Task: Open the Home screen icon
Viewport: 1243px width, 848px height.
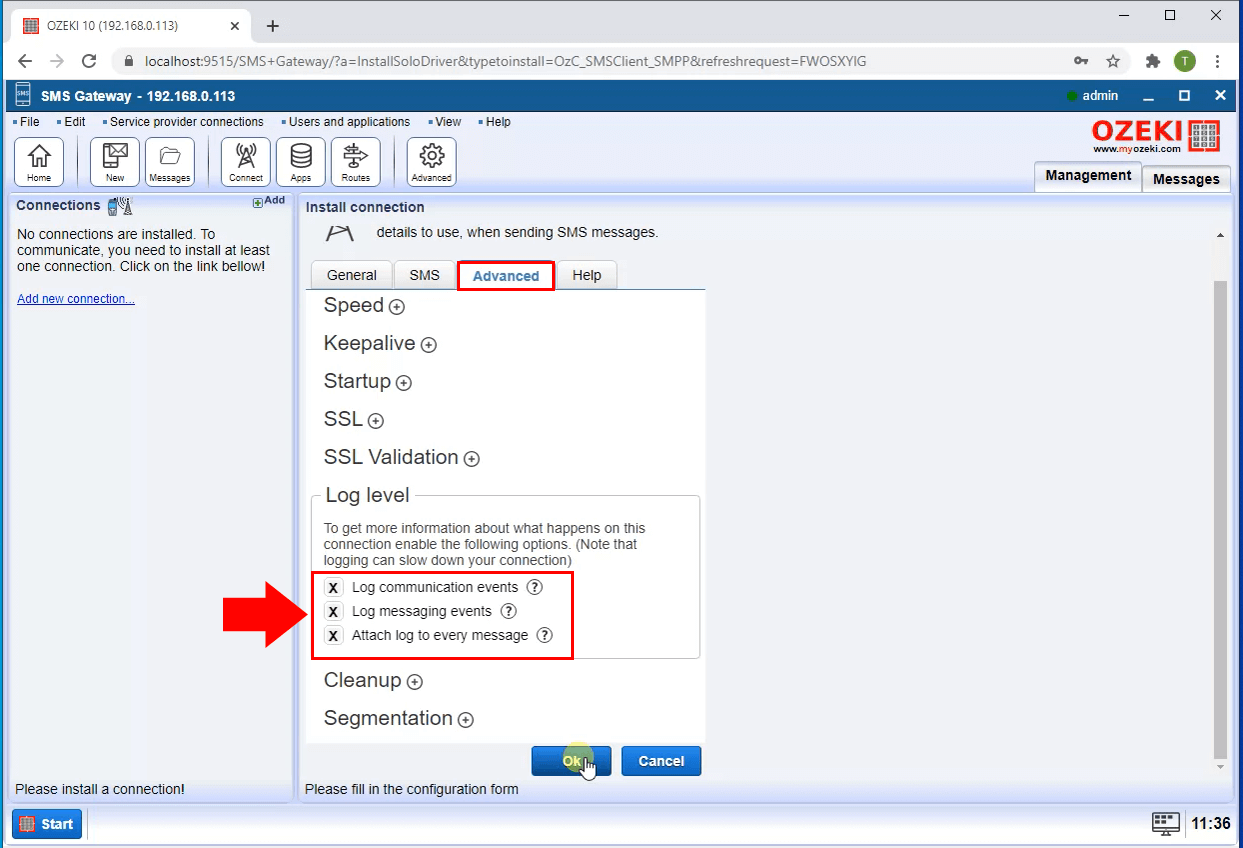Action: pyautogui.click(x=39, y=161)
